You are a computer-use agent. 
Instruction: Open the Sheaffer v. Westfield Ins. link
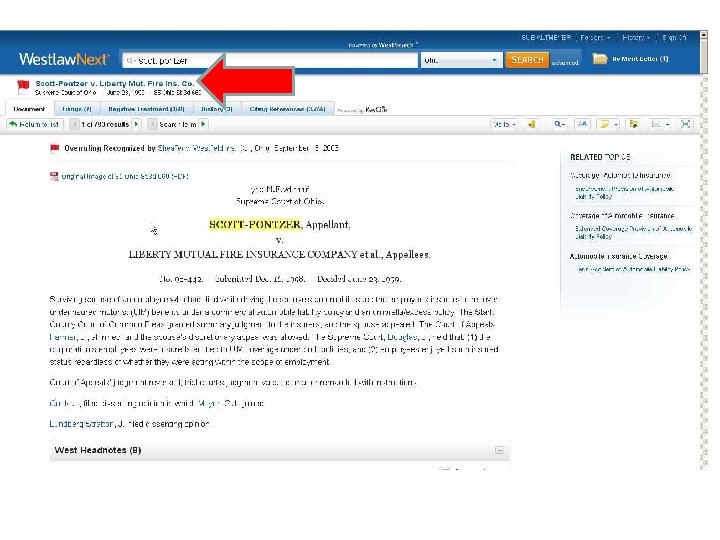point(204,148)
